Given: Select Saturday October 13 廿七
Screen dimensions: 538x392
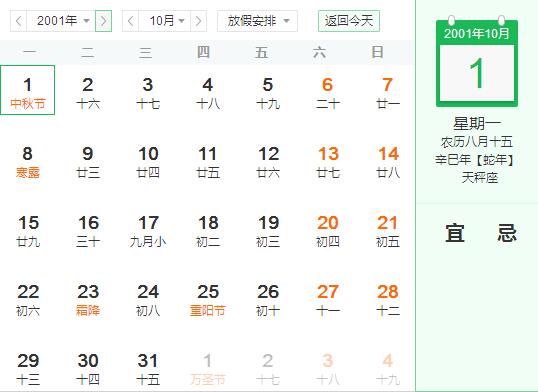Looking at the screenshot, I should click(x=328, y=162).
